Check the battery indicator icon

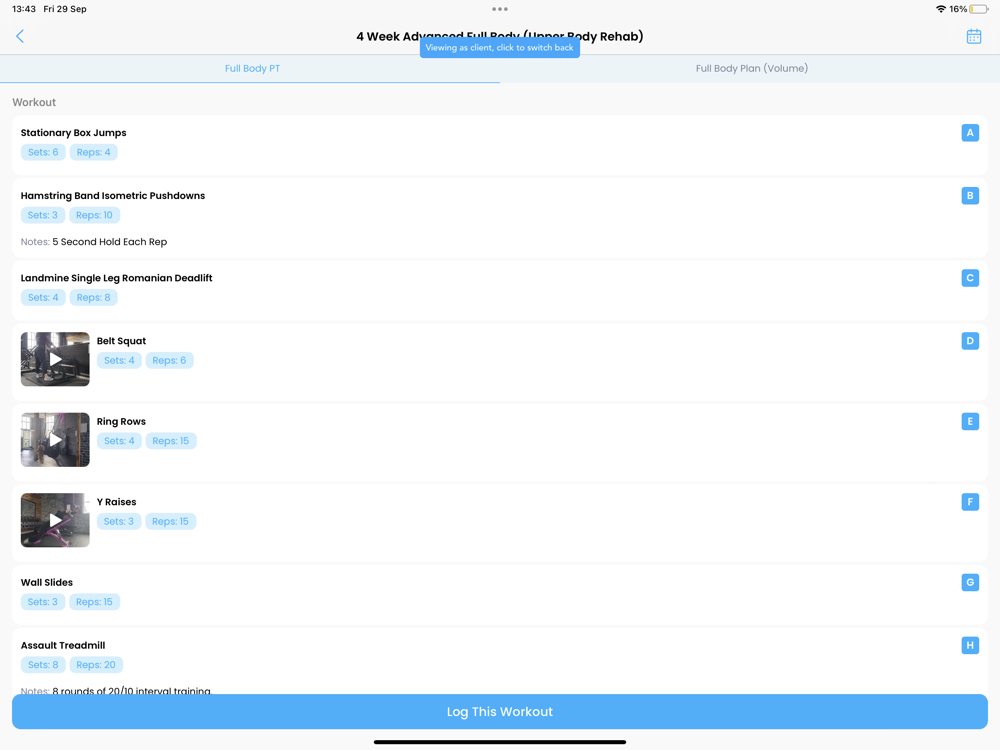pyautogui.click(x=979, y=9)
